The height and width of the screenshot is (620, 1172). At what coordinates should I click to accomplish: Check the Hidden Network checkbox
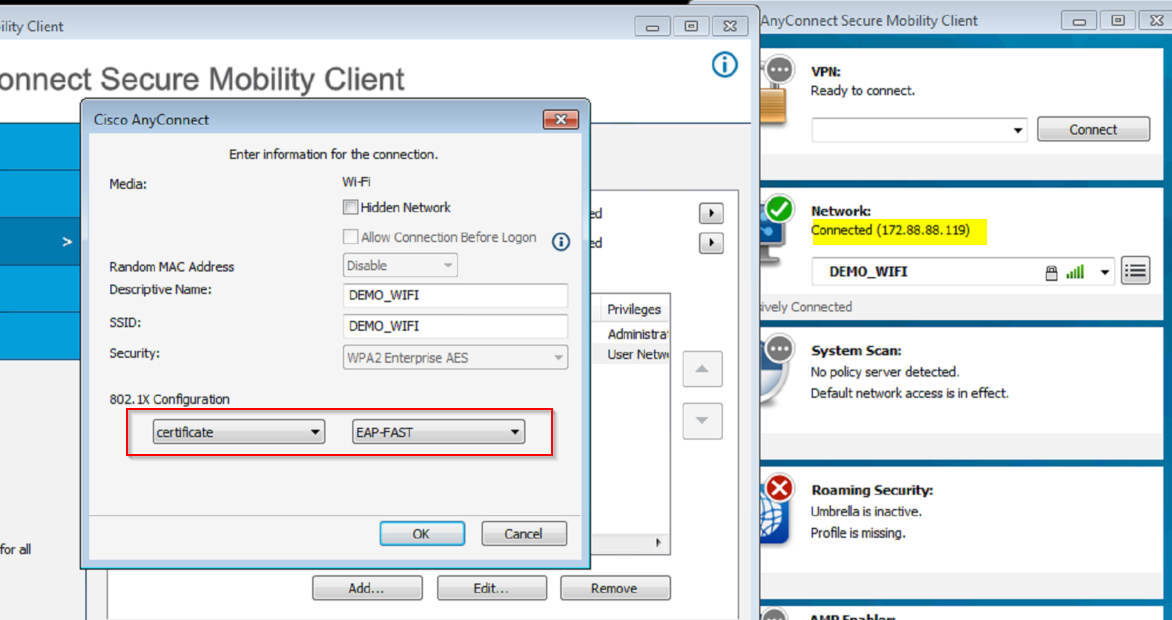(x=350, y=207)
